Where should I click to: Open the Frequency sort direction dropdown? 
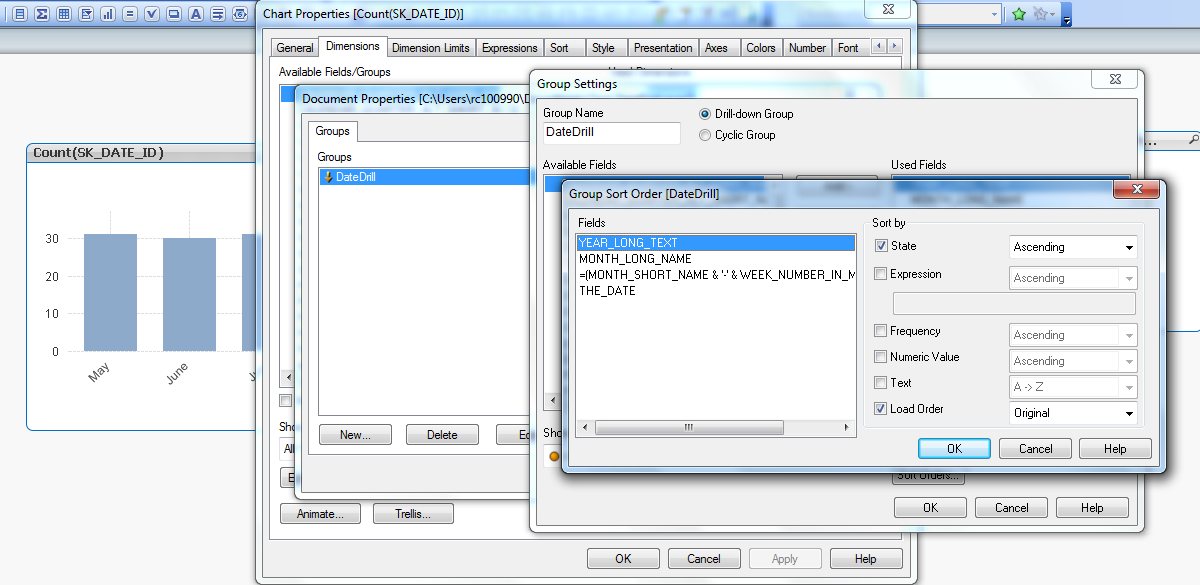tap(1073, 335)
